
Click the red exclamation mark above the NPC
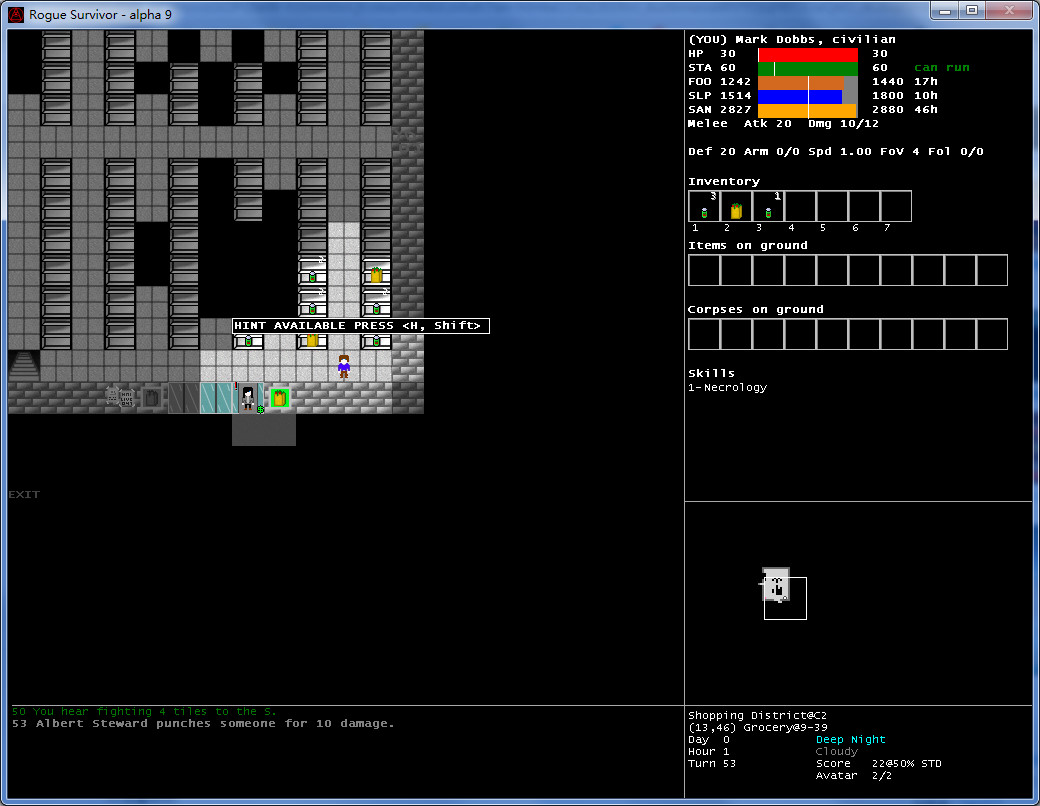pos(236,386)
